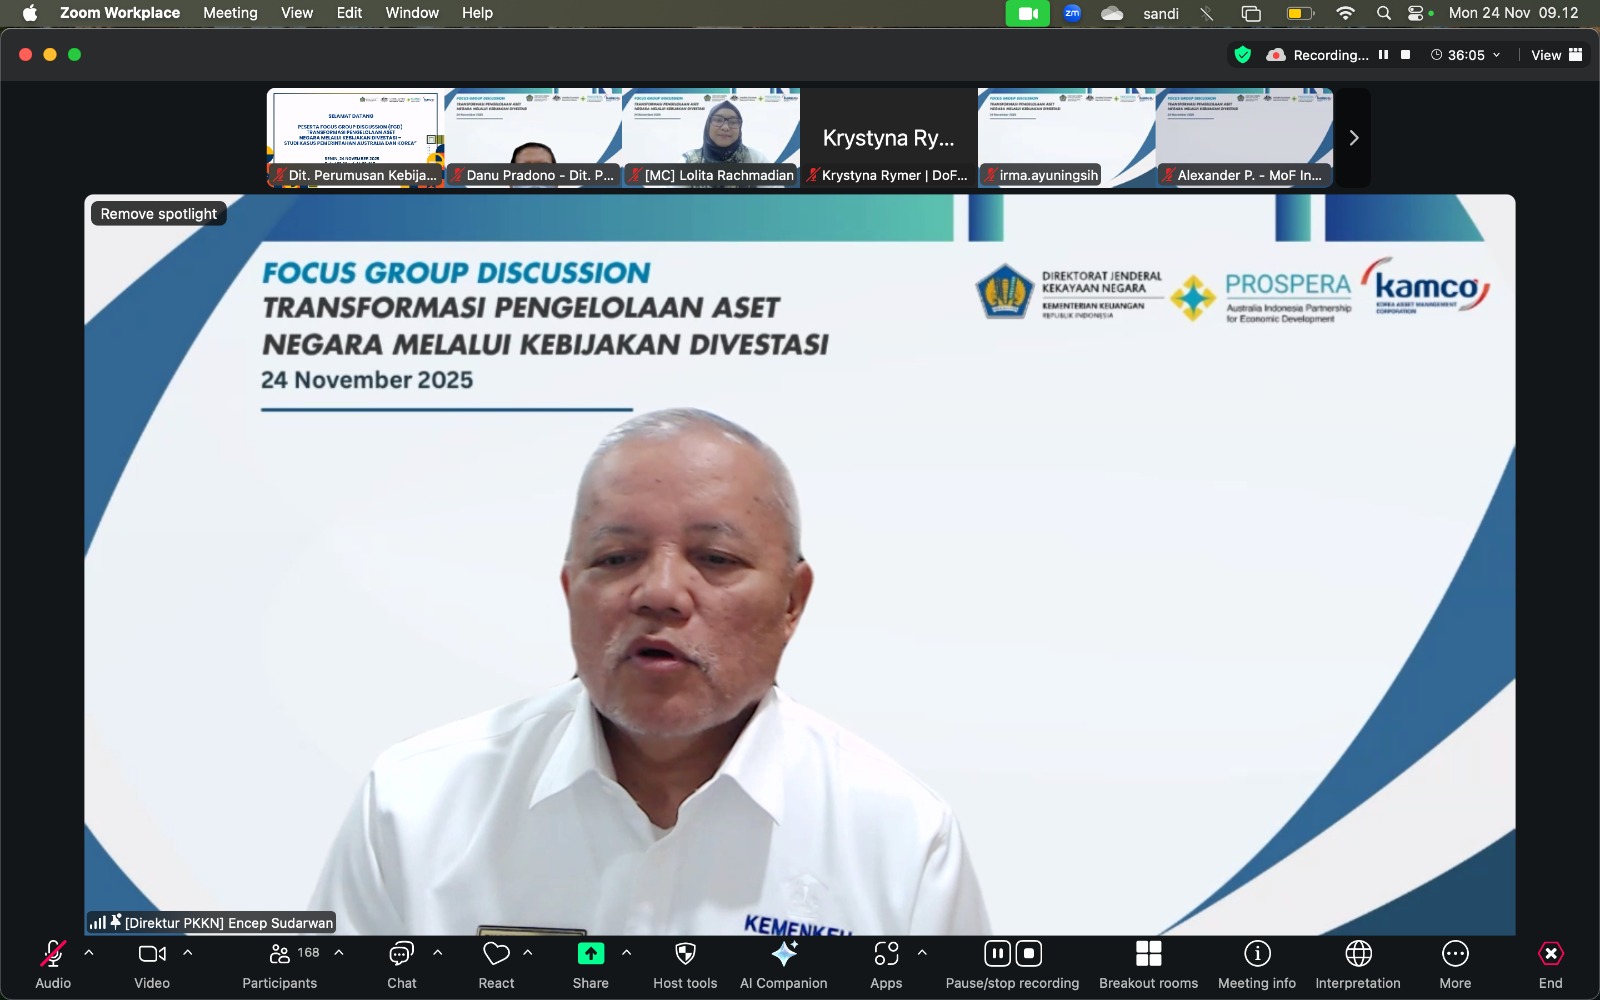Open Host tools shield icon
This screenshot has height=1000, width=1600.
pos(685,955)
